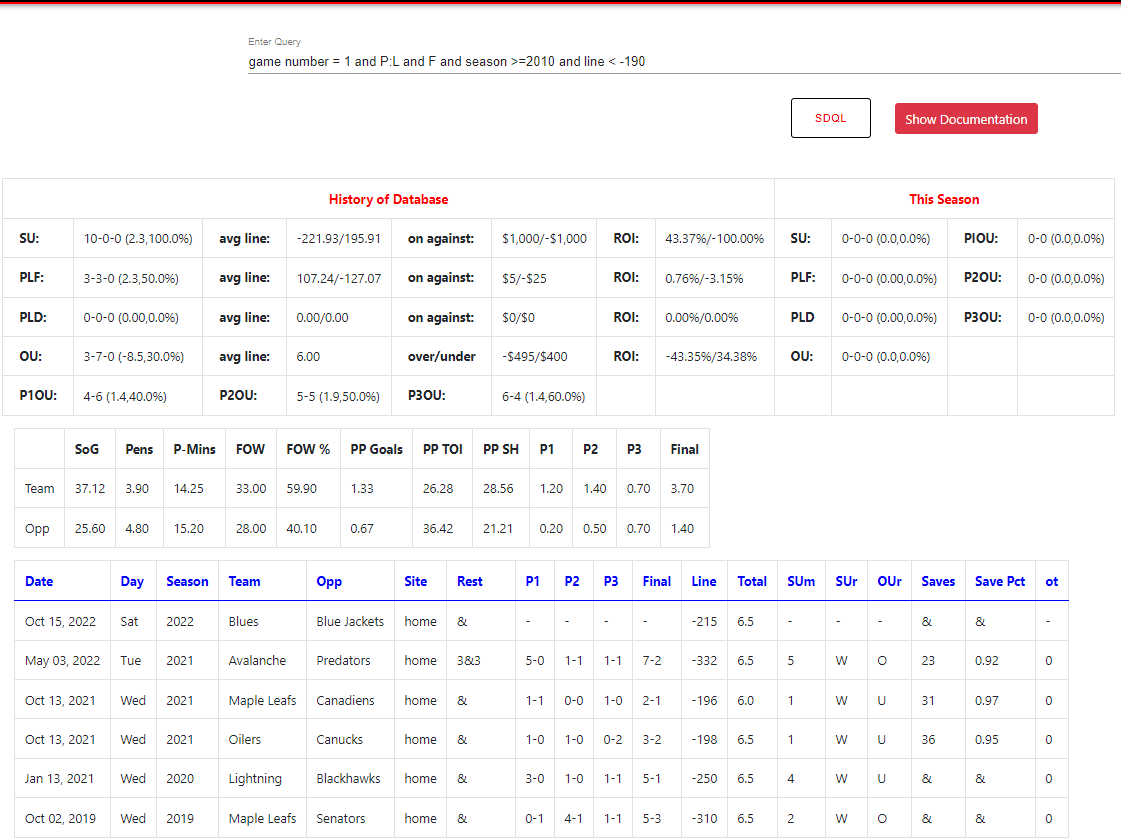This screenshot has height=838, width=1121.
Task: Click the 7-2 final score cell
Action: 651,661
